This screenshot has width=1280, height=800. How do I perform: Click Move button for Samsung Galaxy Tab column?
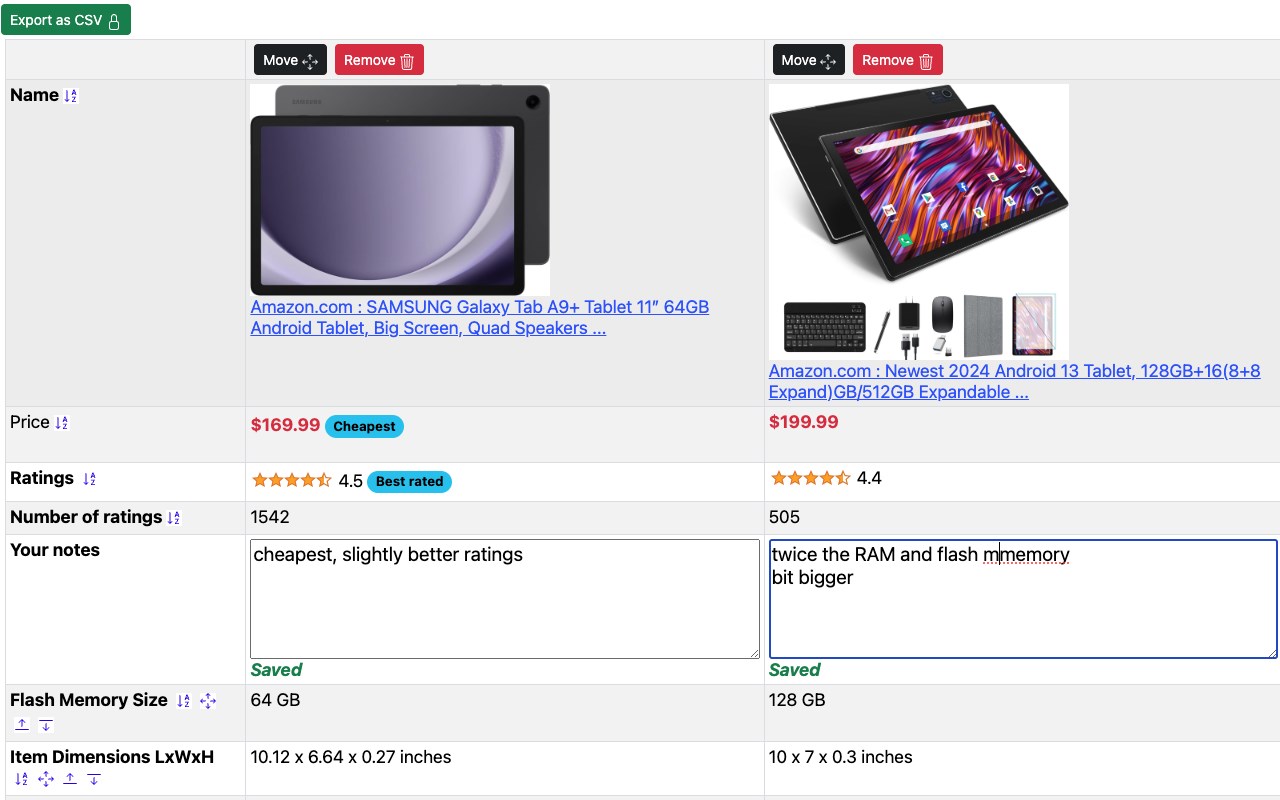click(x=290, y=60)
